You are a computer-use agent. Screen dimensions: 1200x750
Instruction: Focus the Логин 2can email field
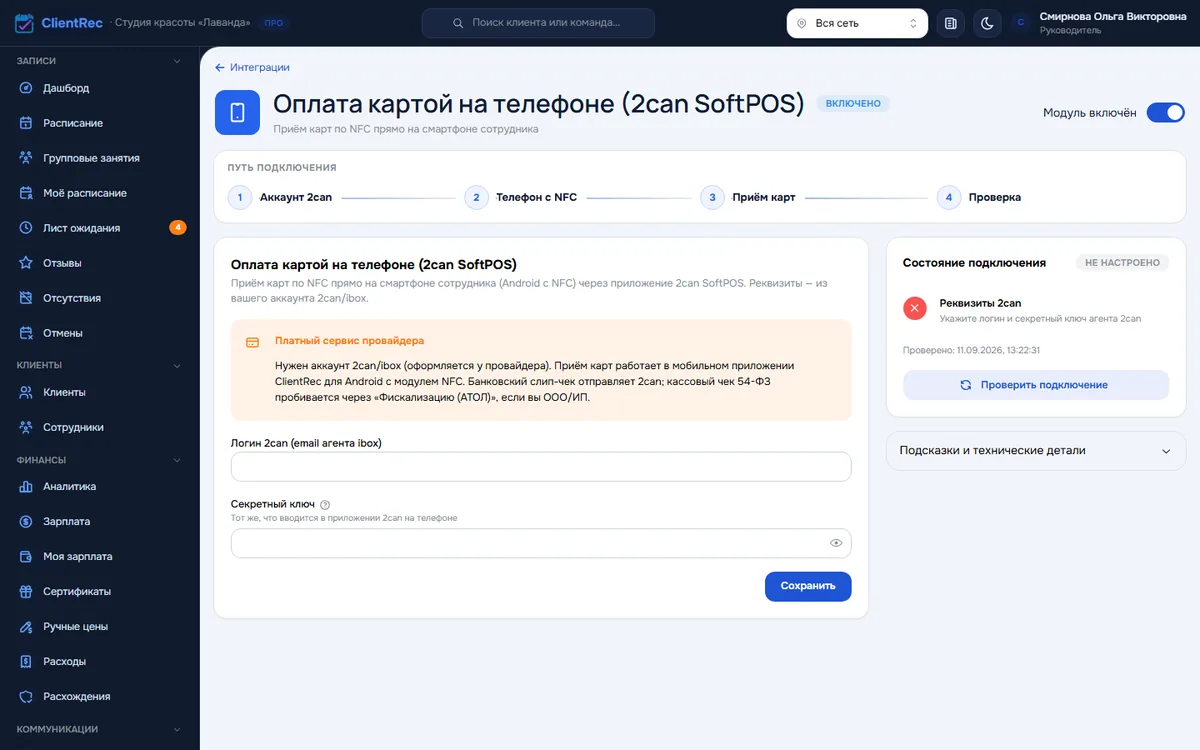[541, 467]
